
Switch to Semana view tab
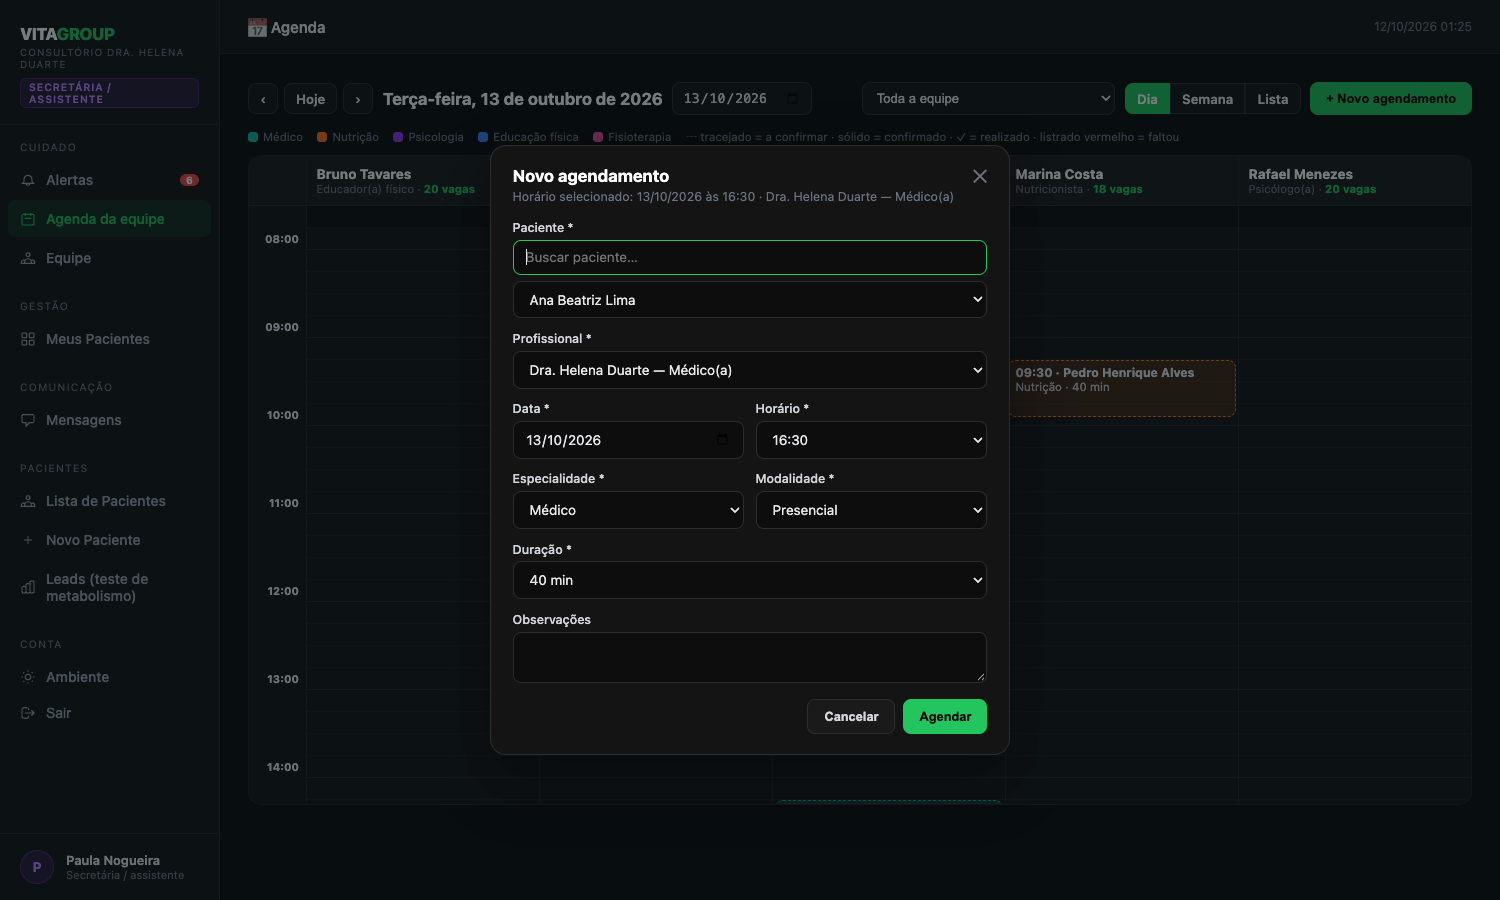point(1207,99)
